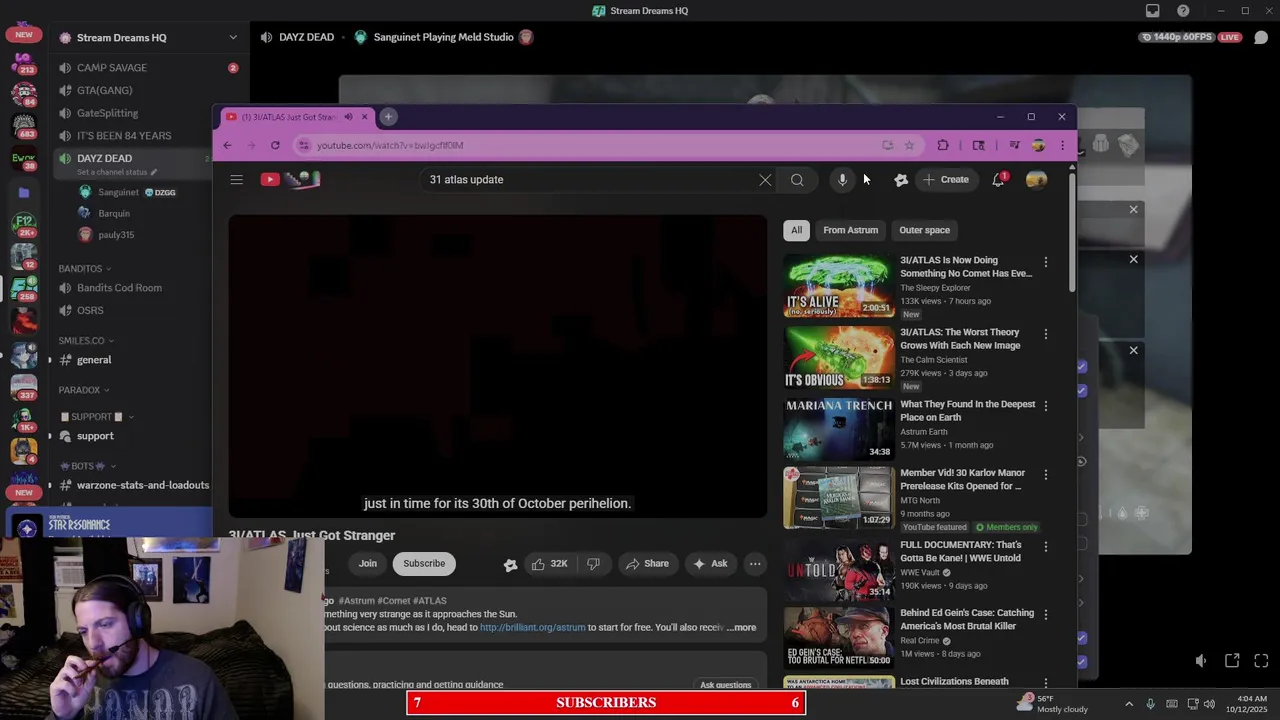Click the browser address bar URL
Viewport: 1280px width, 720px height.
(x=390, y=146)
